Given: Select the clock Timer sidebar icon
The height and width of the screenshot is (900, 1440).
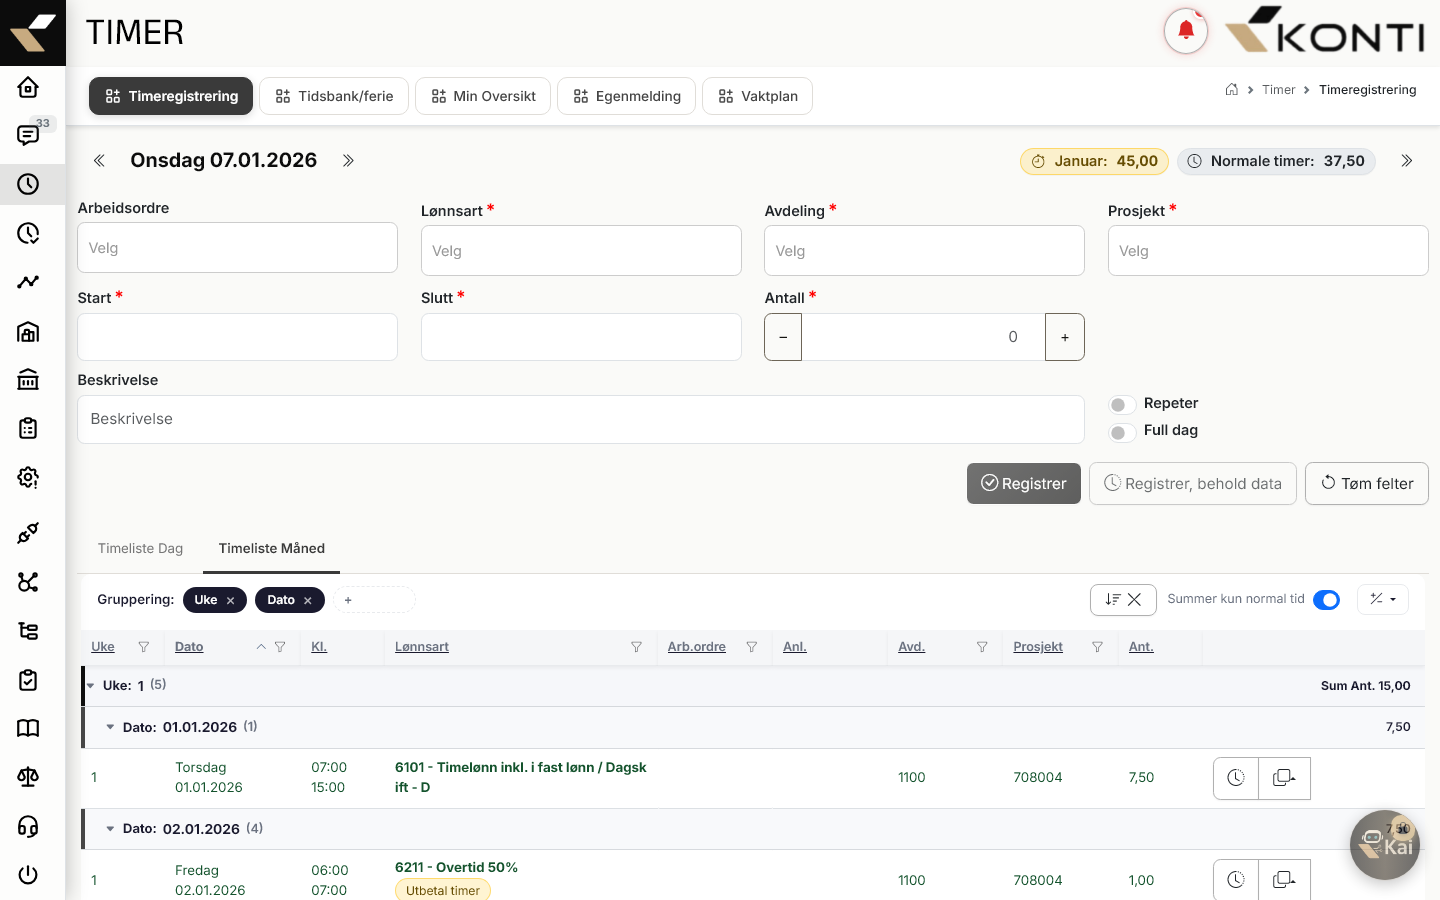Looking at the screenshot, I should [x=28, y=184].
